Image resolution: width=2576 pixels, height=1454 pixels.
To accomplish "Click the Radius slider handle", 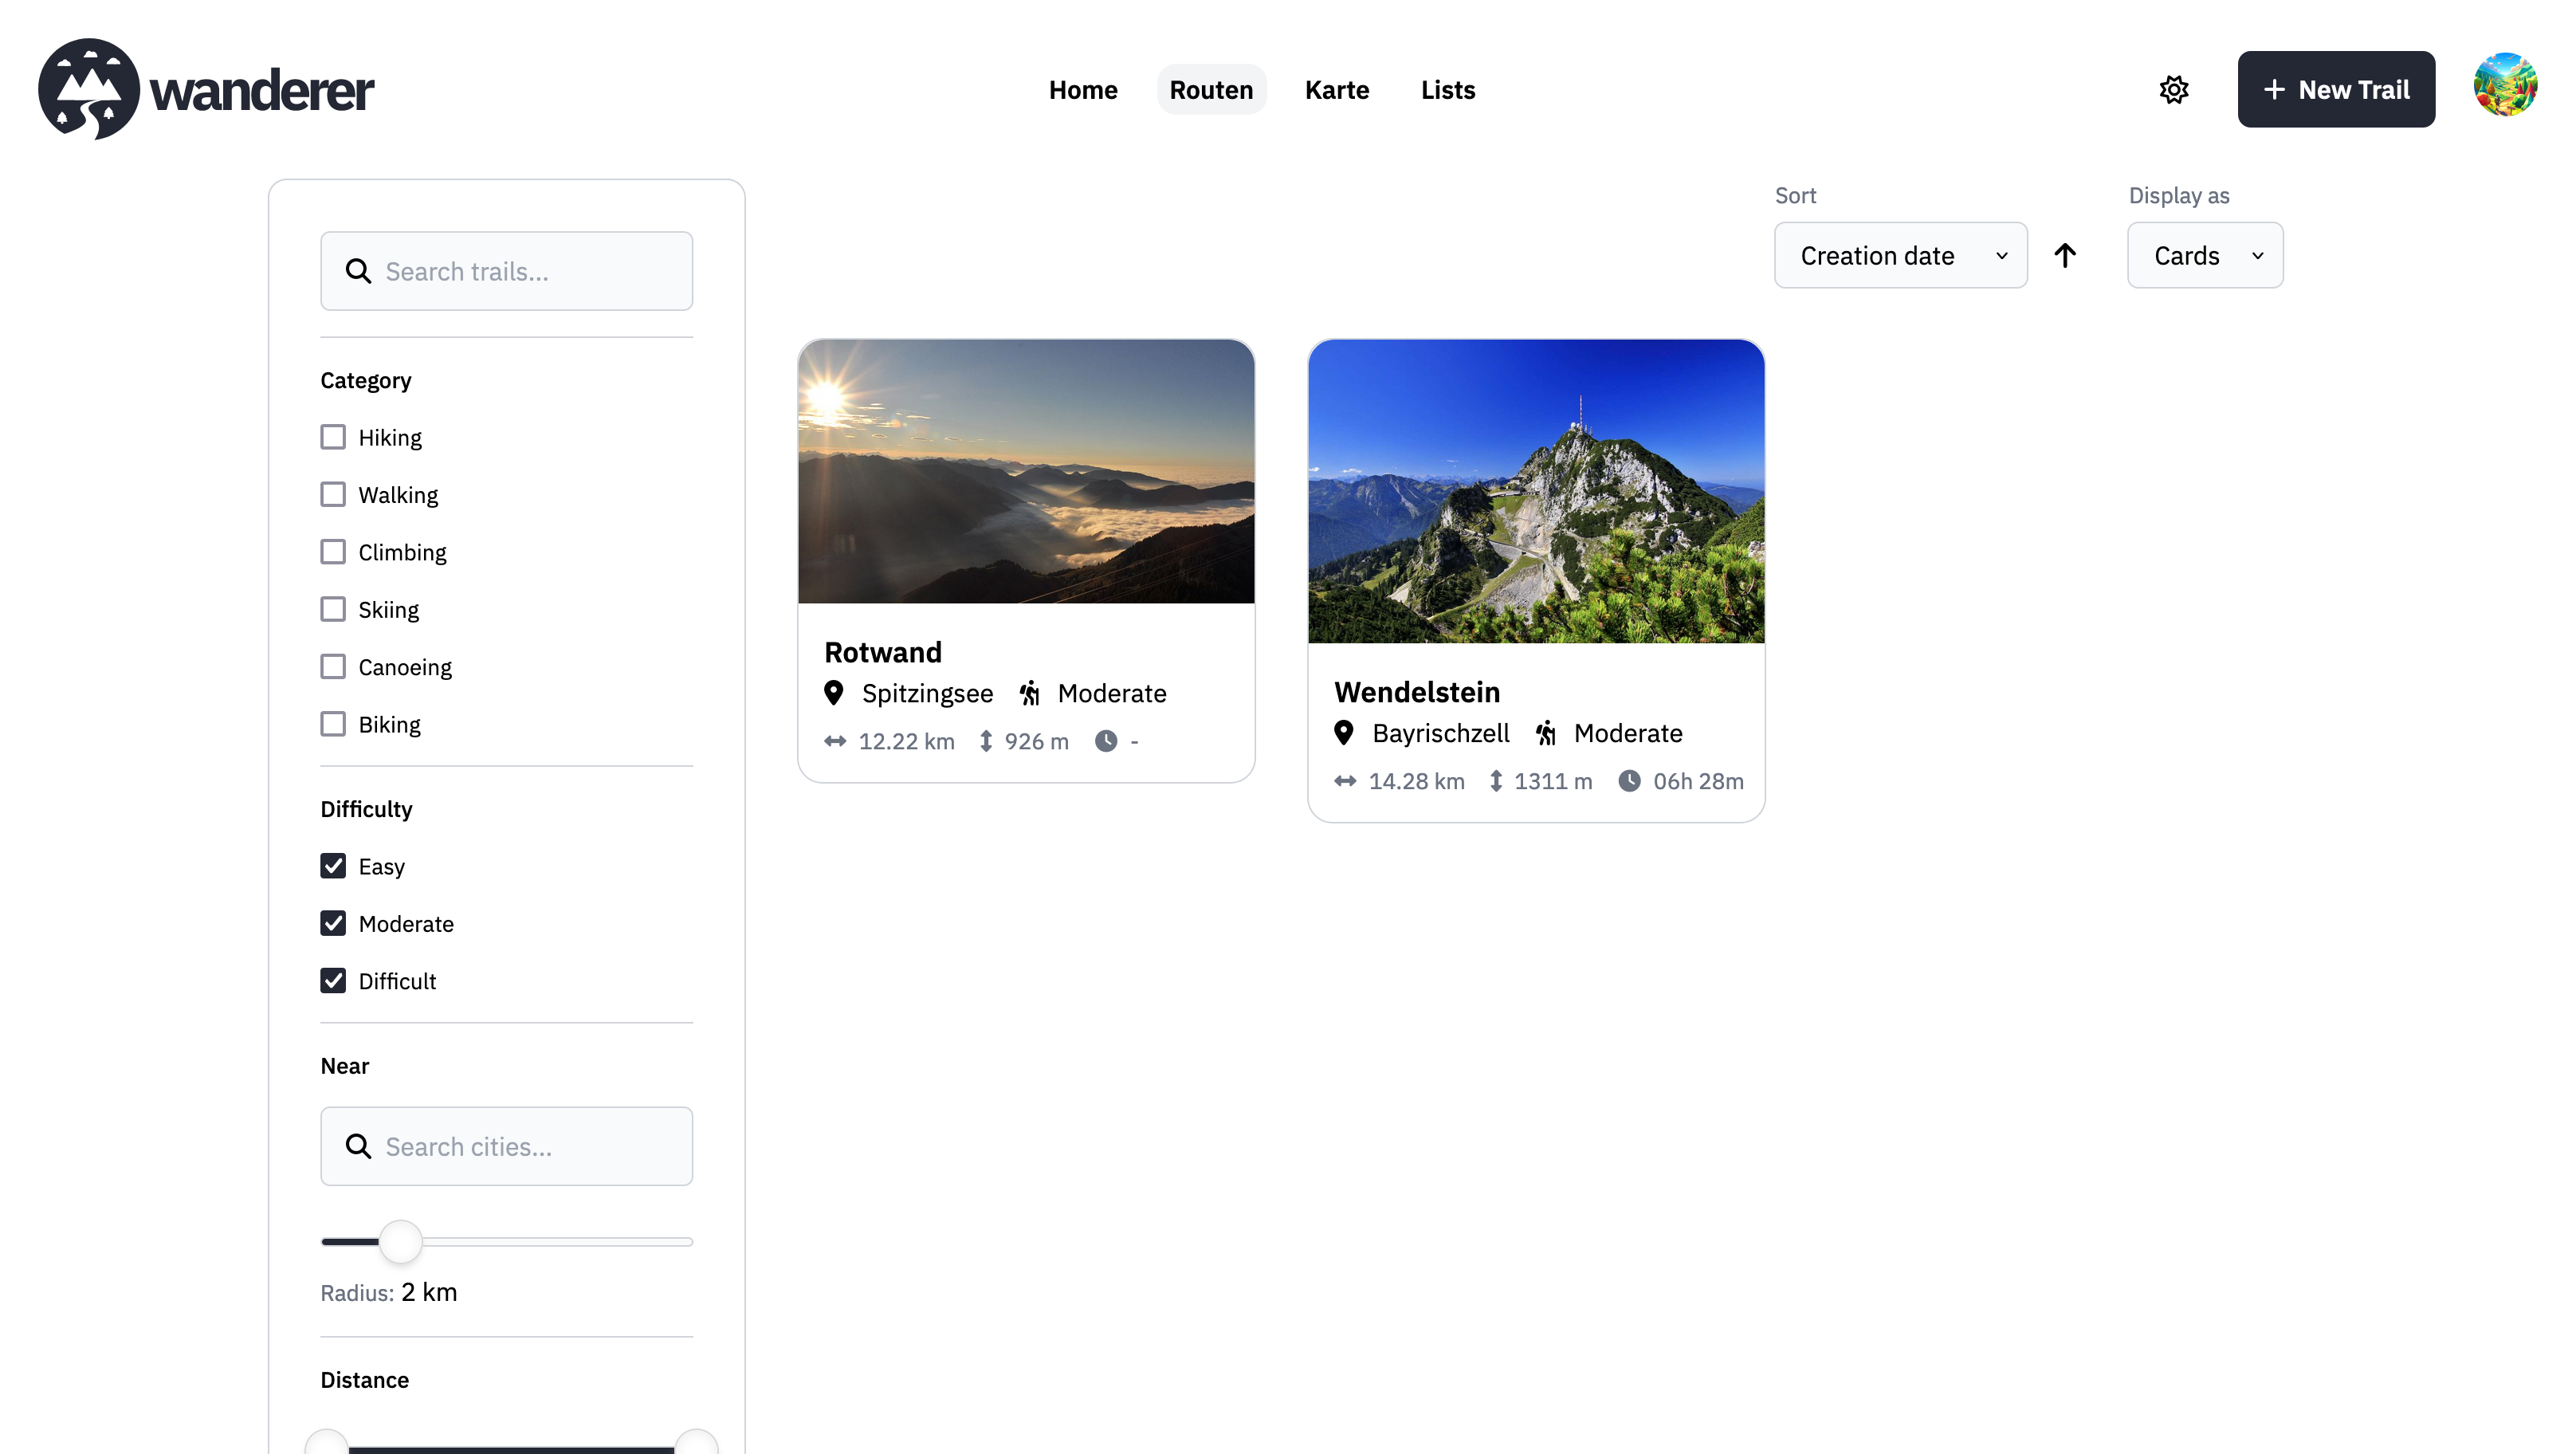I will coord(400,1242).
